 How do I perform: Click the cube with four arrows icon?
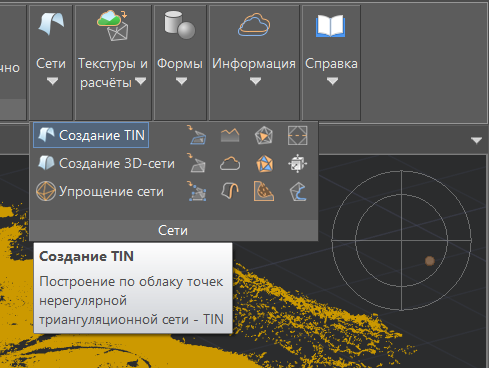[x=297, y=163]
